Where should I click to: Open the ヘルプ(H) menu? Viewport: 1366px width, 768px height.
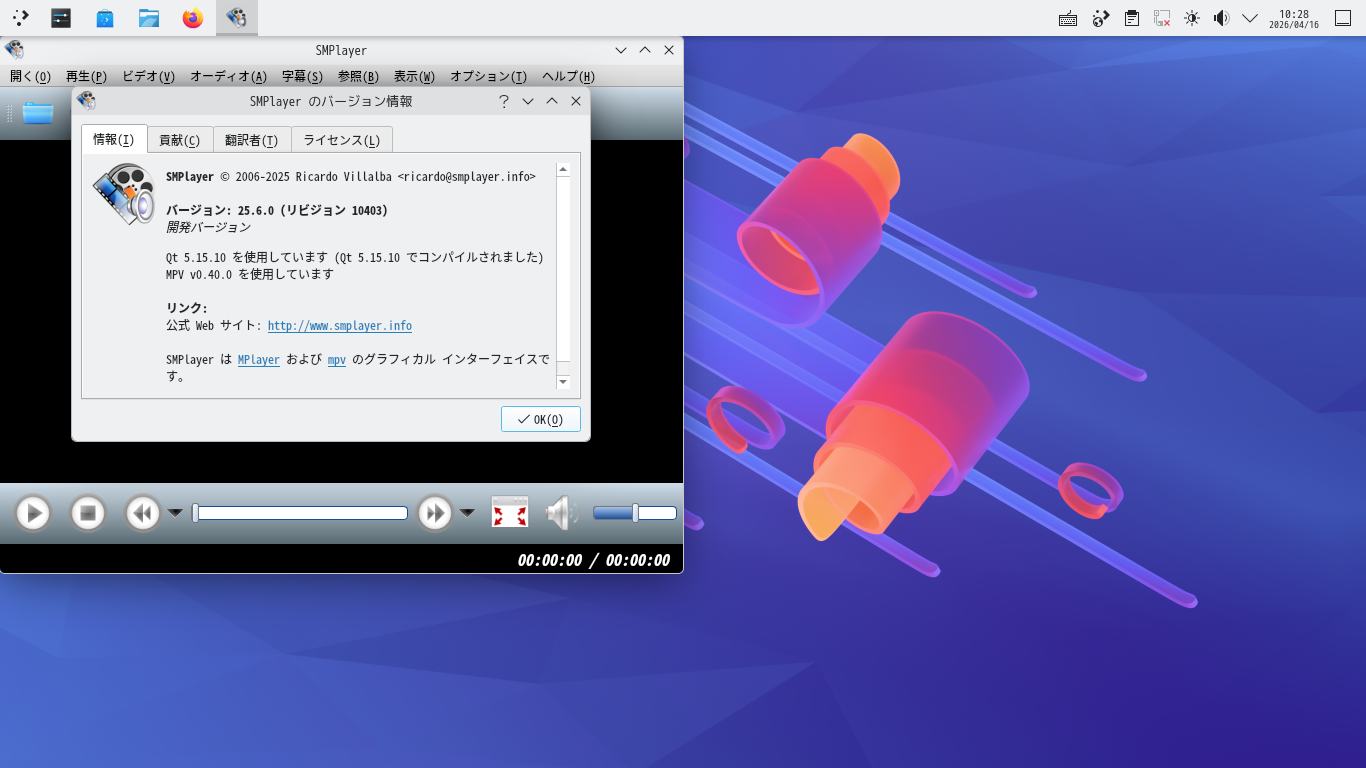pyautogui.click(x=568, y=77)
